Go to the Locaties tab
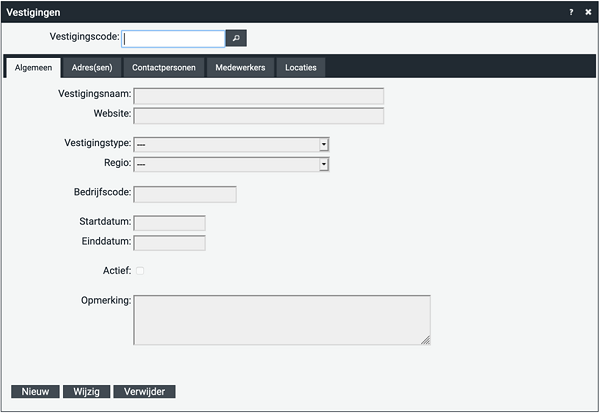The width and height of the screenshot is (600, 413). (301, 68)
